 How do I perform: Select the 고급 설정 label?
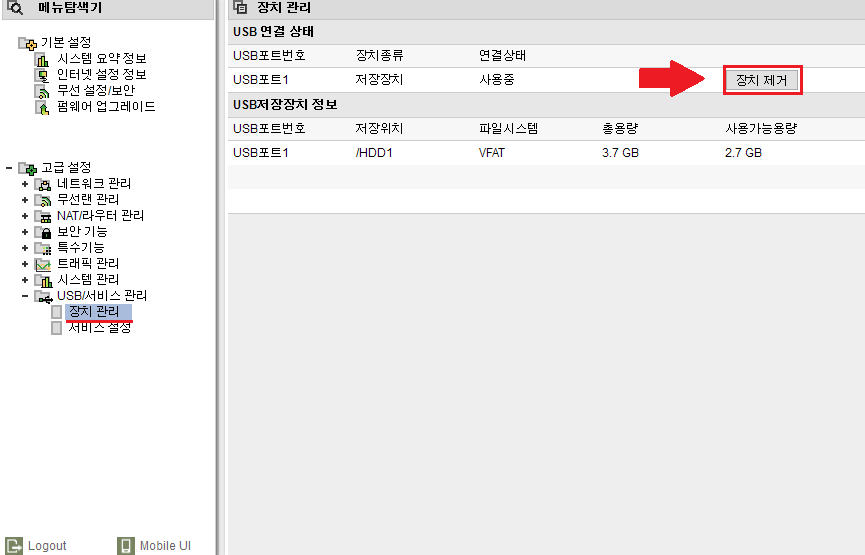66,167
